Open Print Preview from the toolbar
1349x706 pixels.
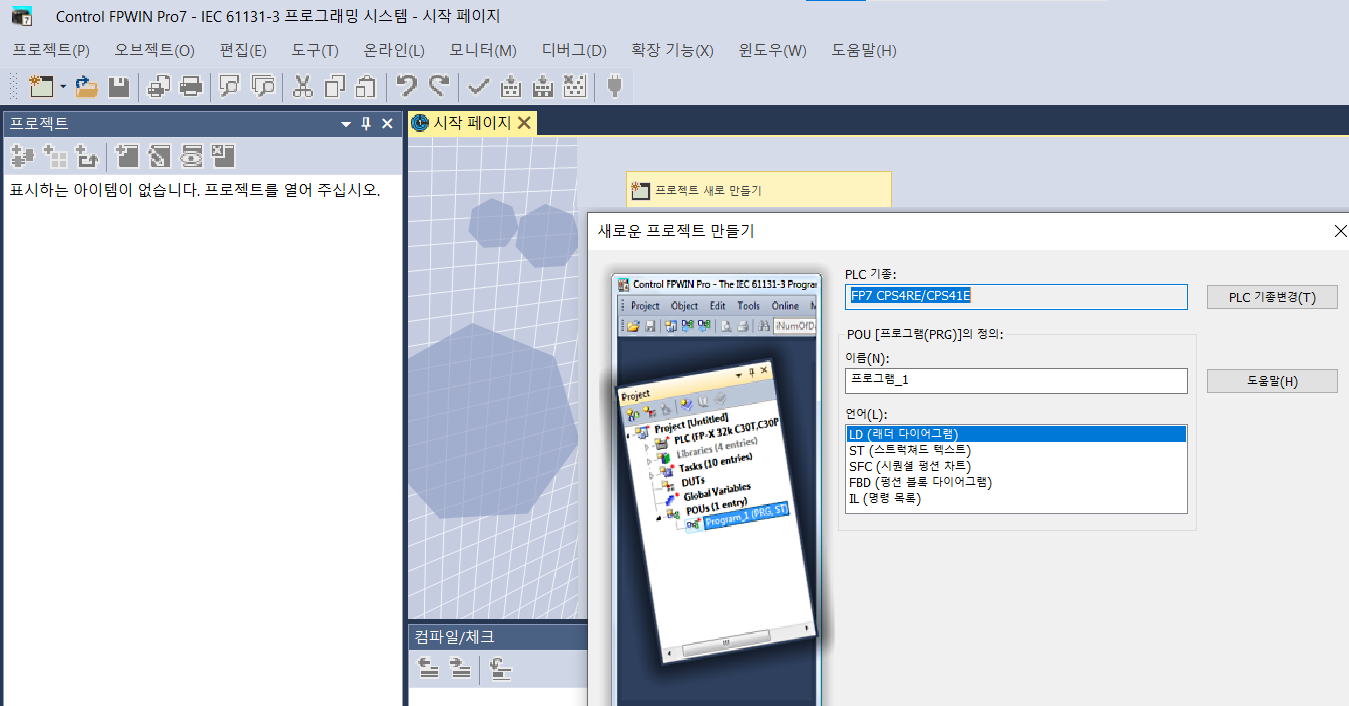pos(158,87)
